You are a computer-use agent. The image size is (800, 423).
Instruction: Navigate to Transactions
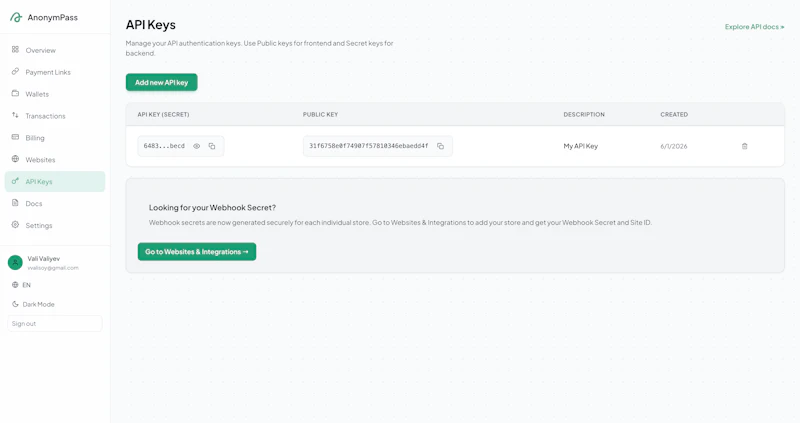(x=55, y=116)
